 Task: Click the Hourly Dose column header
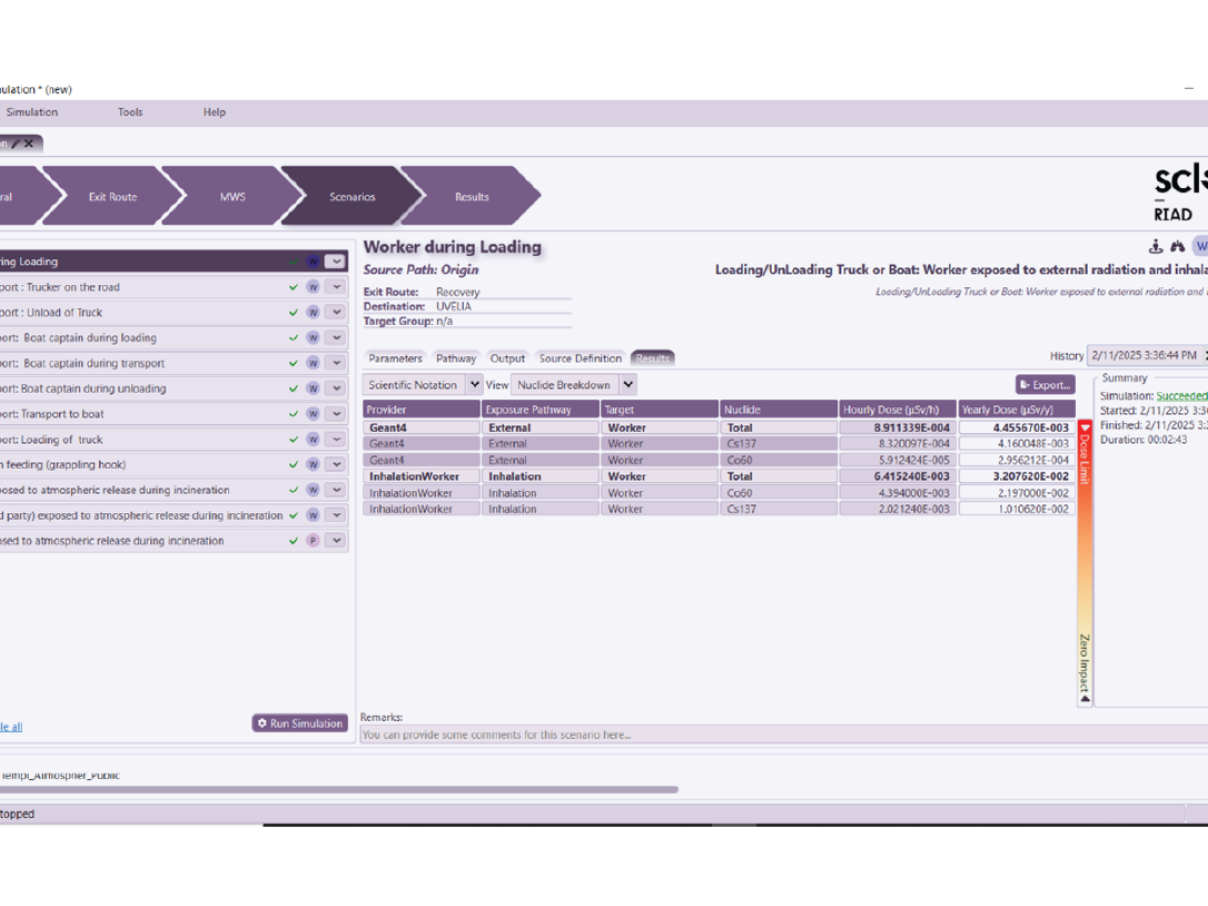(x=898, y=410)
